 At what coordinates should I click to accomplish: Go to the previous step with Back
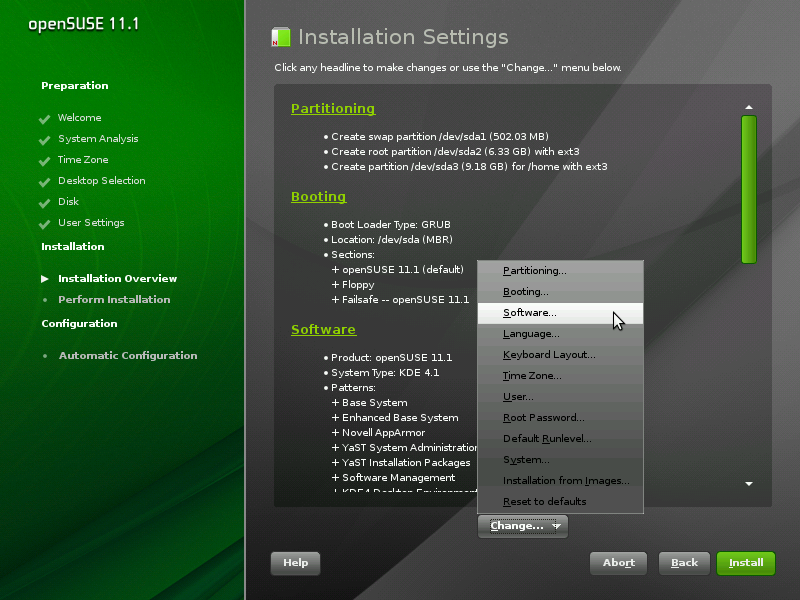click(684, 563)
